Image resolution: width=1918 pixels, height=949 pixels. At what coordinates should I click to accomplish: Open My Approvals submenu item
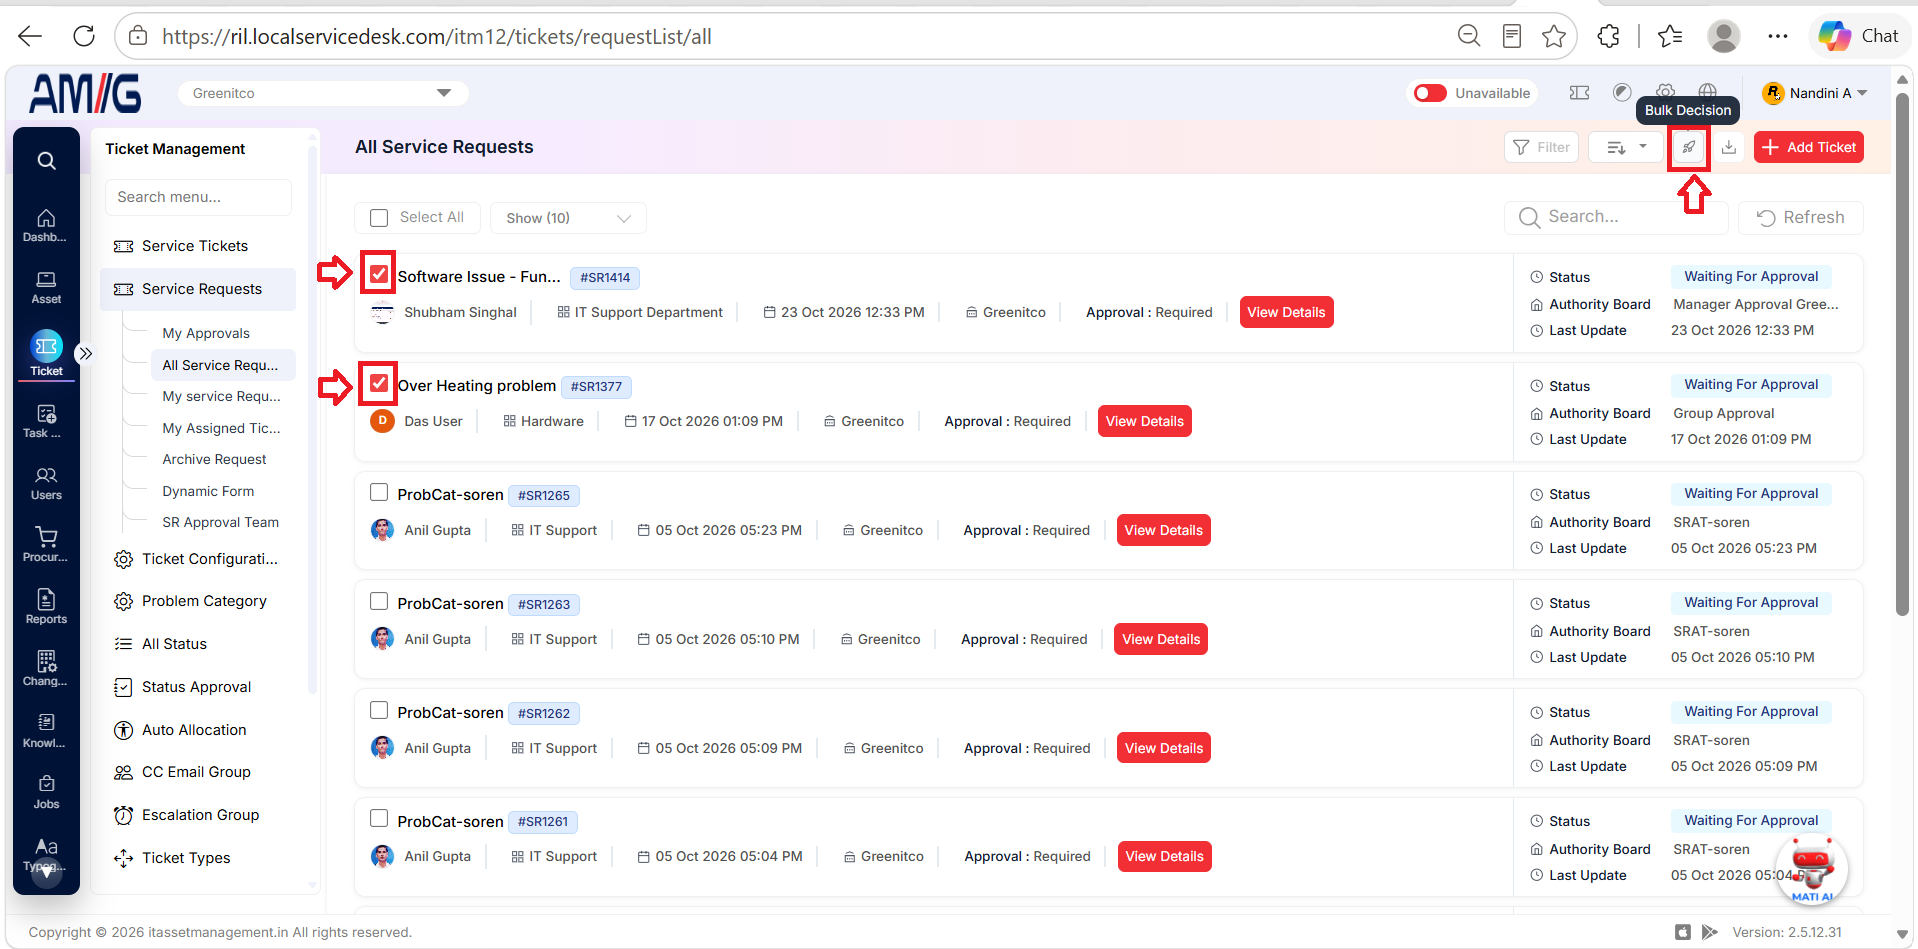pyautogui.click(x=206, y=333)
